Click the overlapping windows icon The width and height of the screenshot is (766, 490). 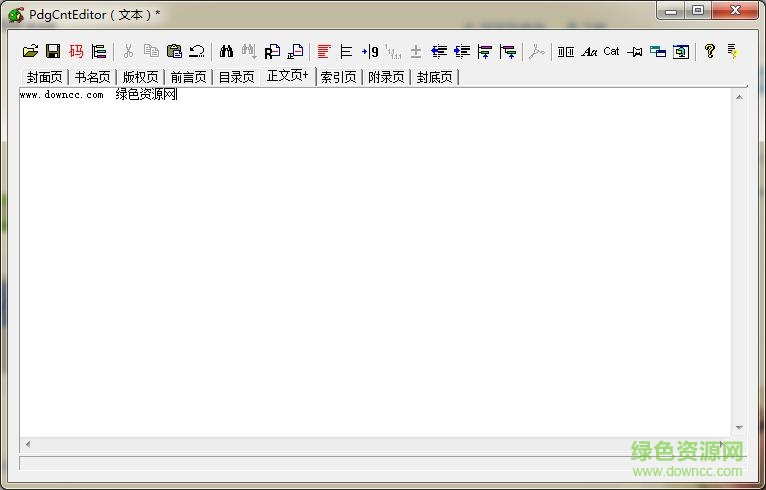(658, 51)
